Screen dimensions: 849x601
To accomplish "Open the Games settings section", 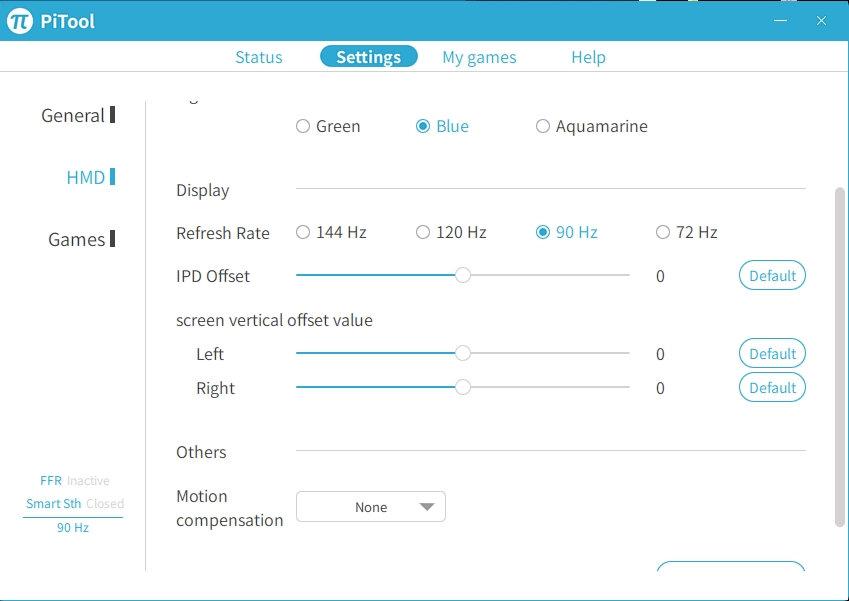I will 77,240.
